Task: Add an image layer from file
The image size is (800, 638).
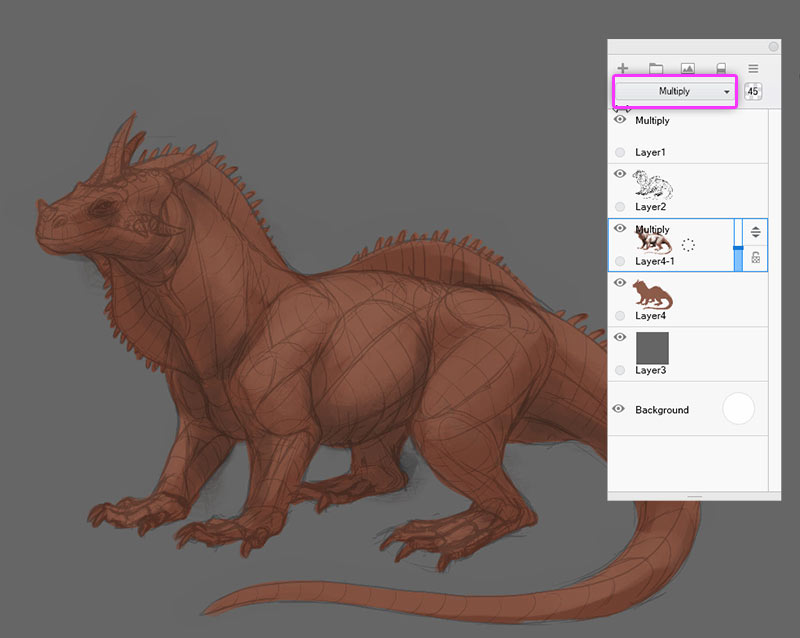Action: [x=688, y=68]
